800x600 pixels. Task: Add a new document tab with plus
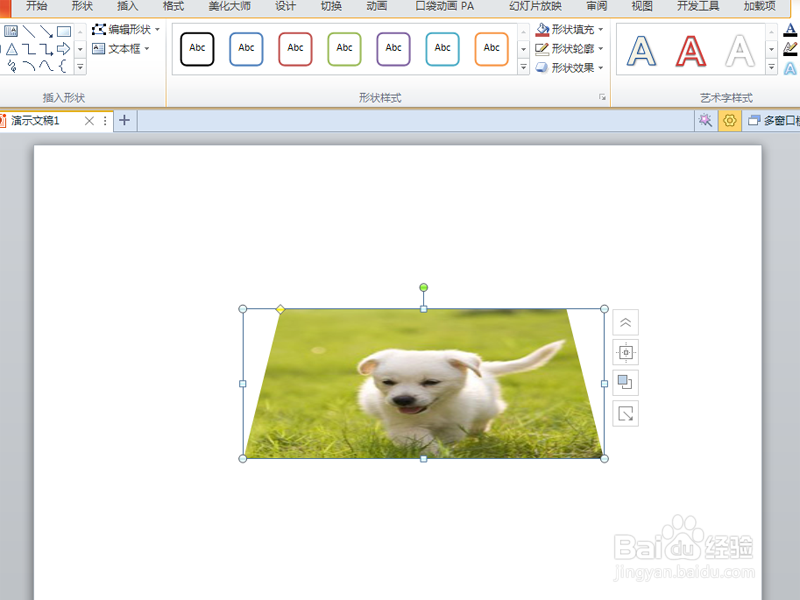tap(124, 120)
